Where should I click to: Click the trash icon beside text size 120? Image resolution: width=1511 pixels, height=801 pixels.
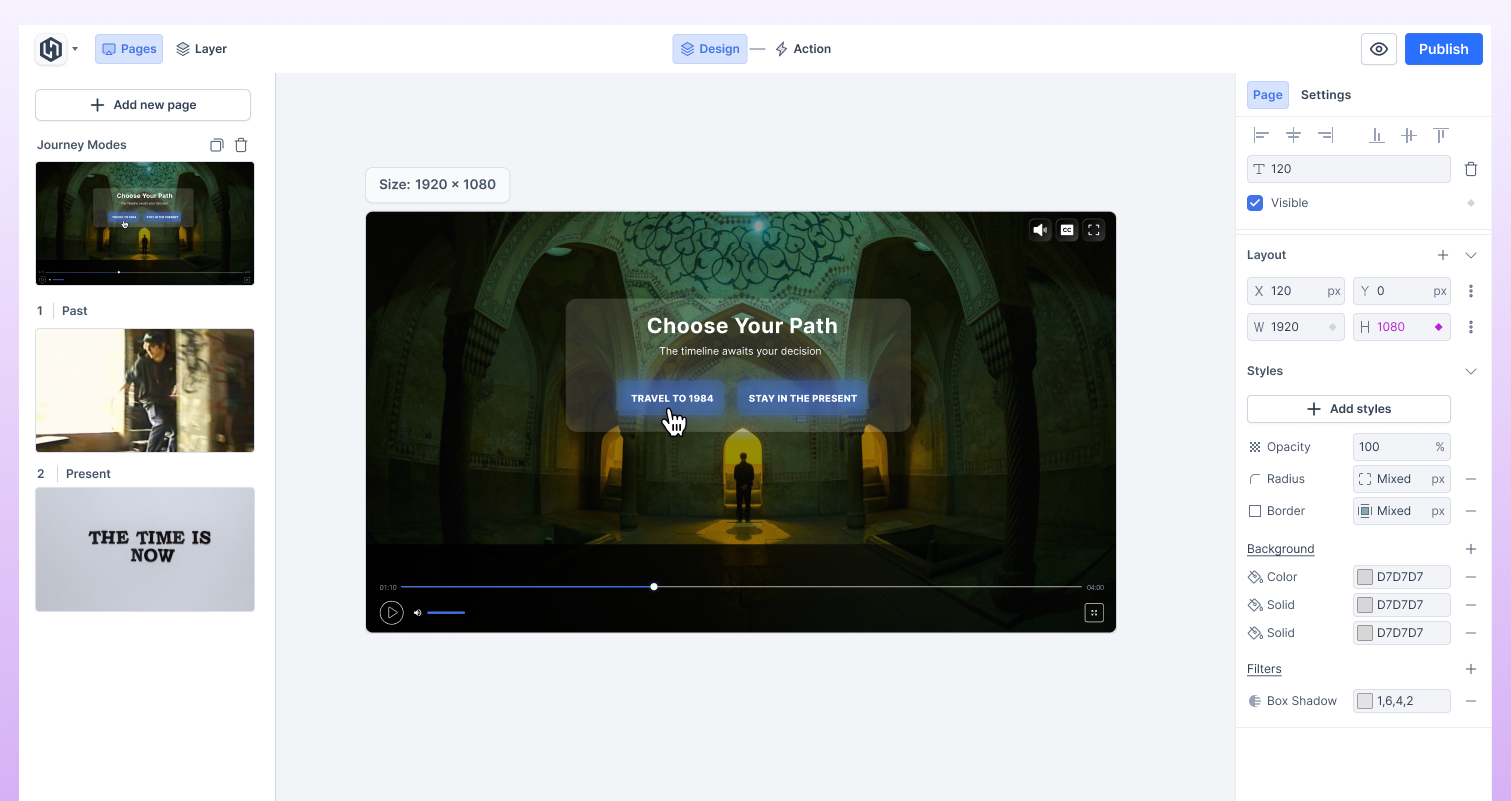click(1470, 169)
